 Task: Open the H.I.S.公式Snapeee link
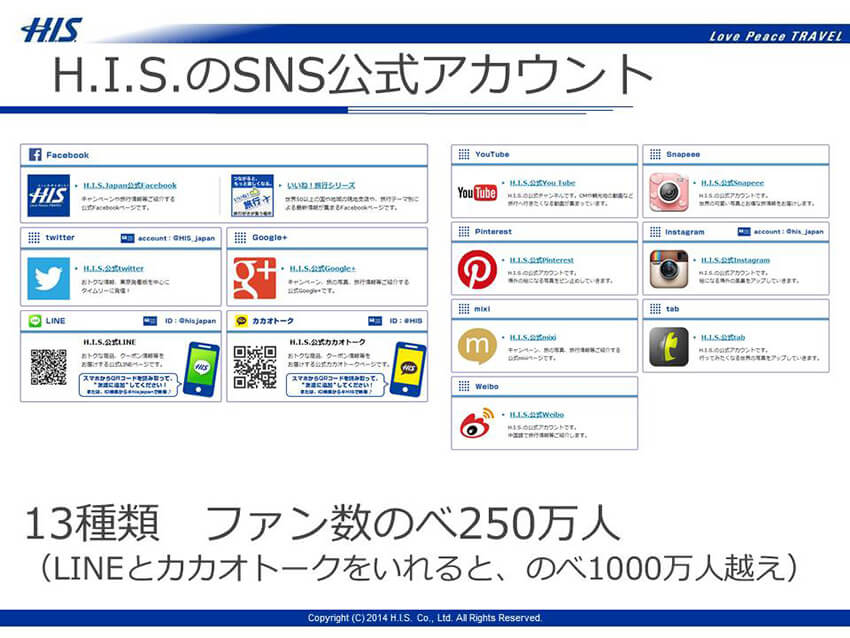(x=732, y=183)
